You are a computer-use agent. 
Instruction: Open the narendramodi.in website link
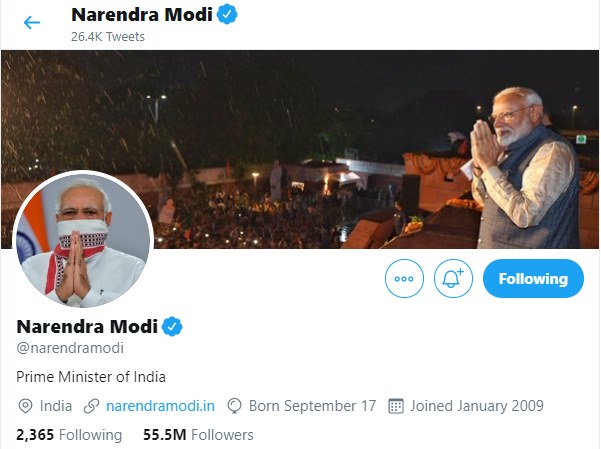click(x=161, y=406)
